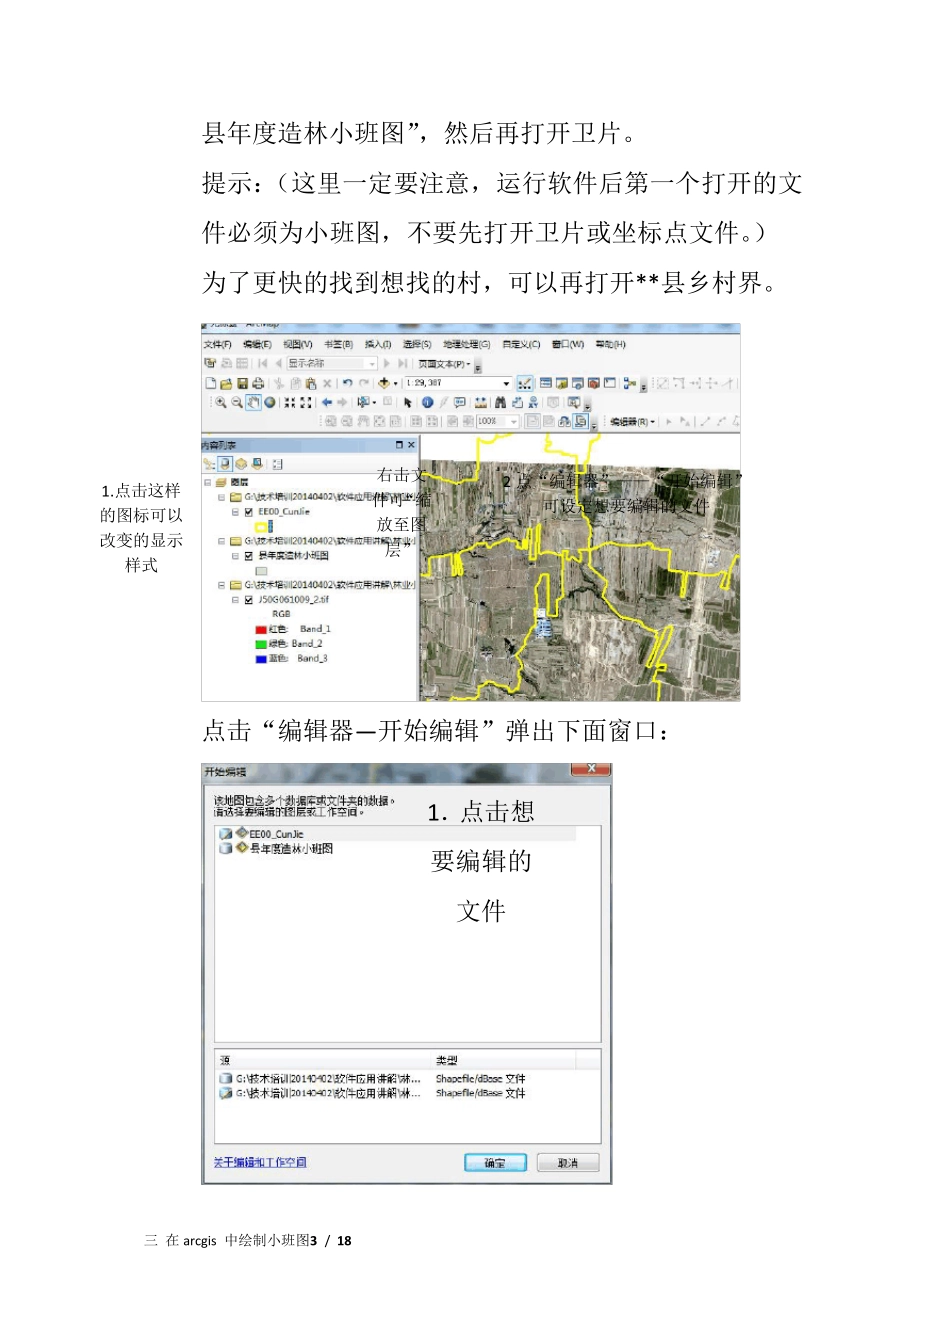Select the Zoom Out magnifier tool
This screenshot has width=950, height=1344.
coord(237,403)
